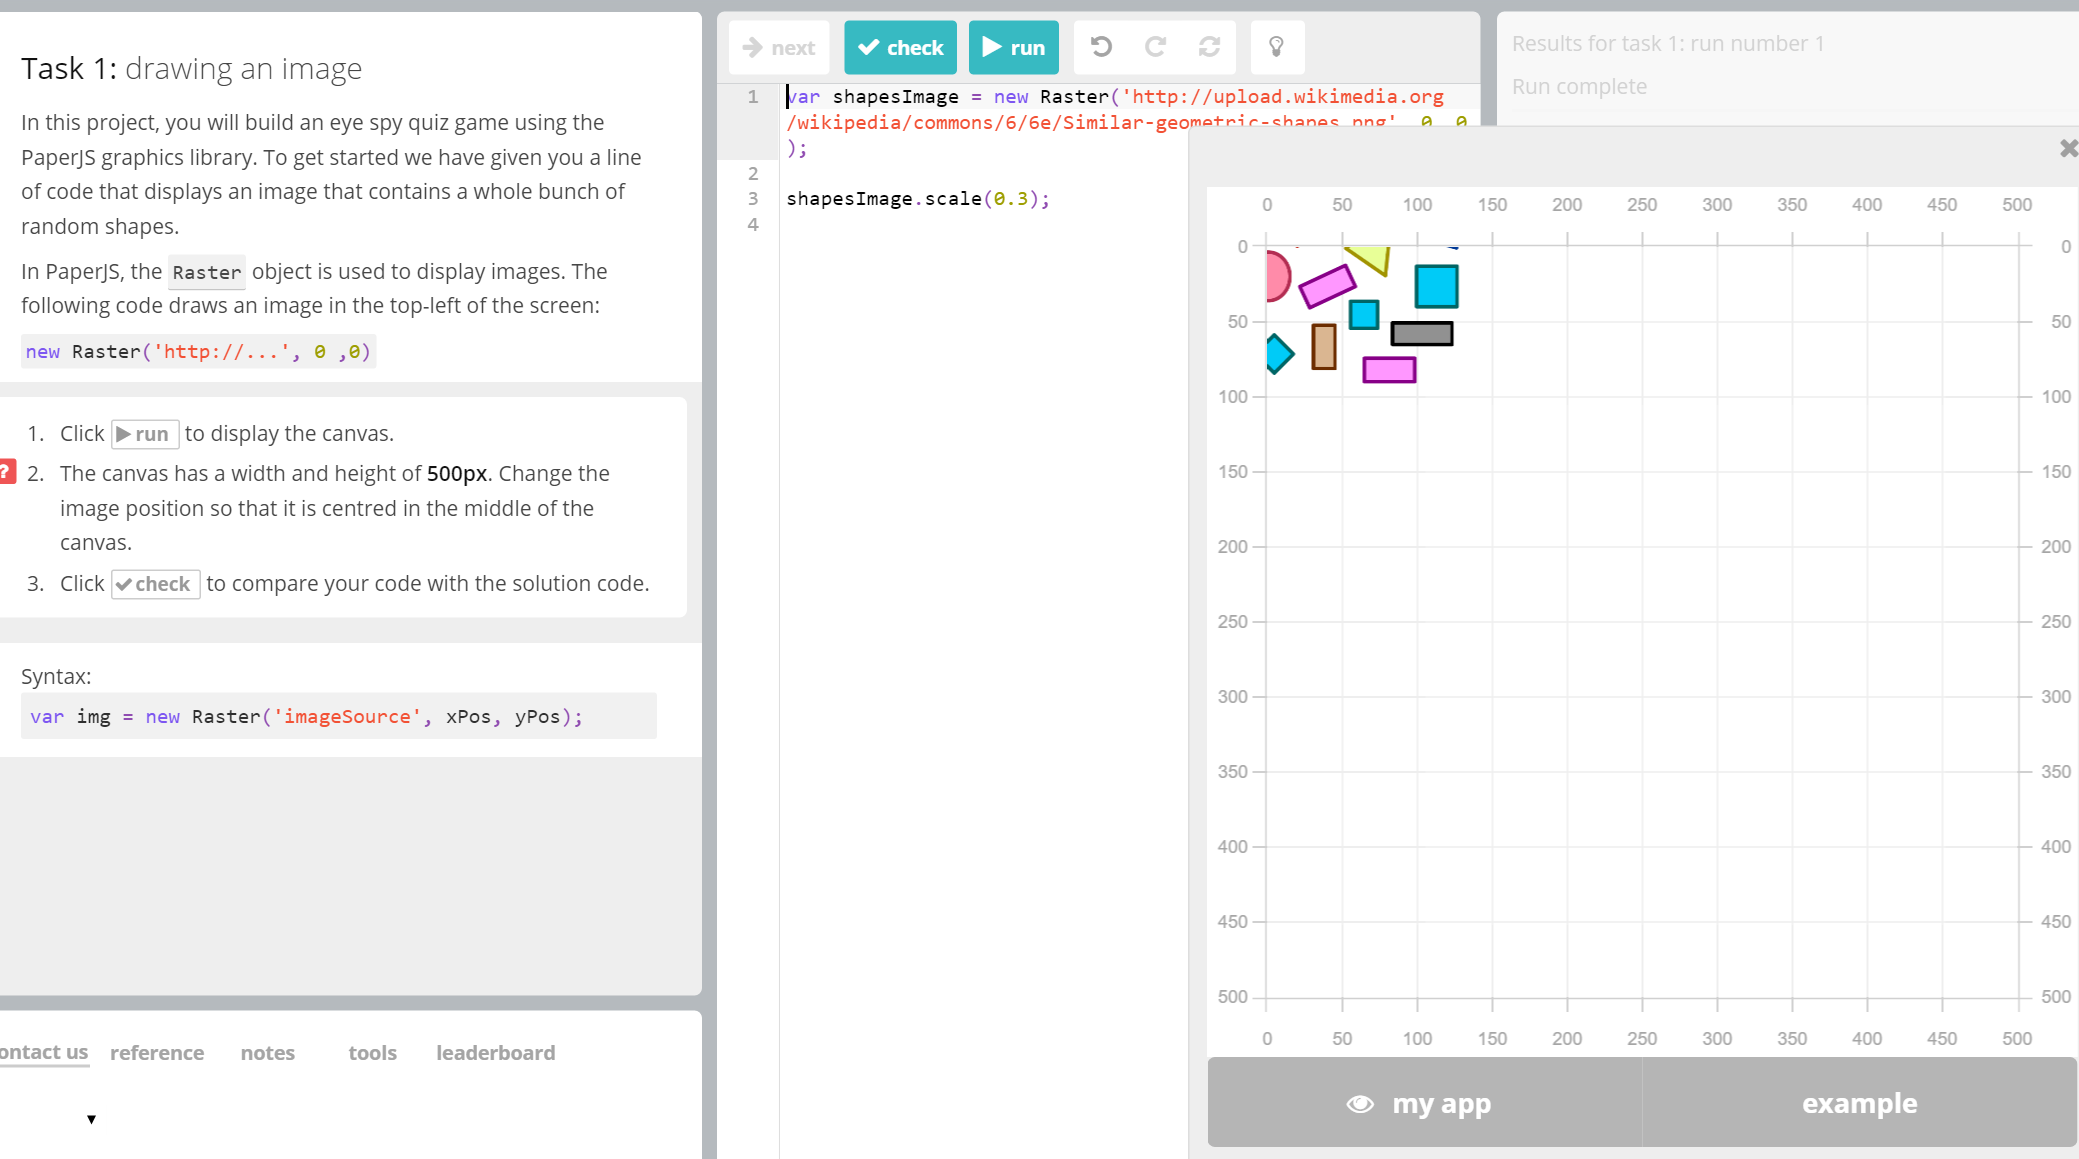Screen dimensions: 2079x1159
Task: Click the contact us link
Action: tap(43, 1052)
